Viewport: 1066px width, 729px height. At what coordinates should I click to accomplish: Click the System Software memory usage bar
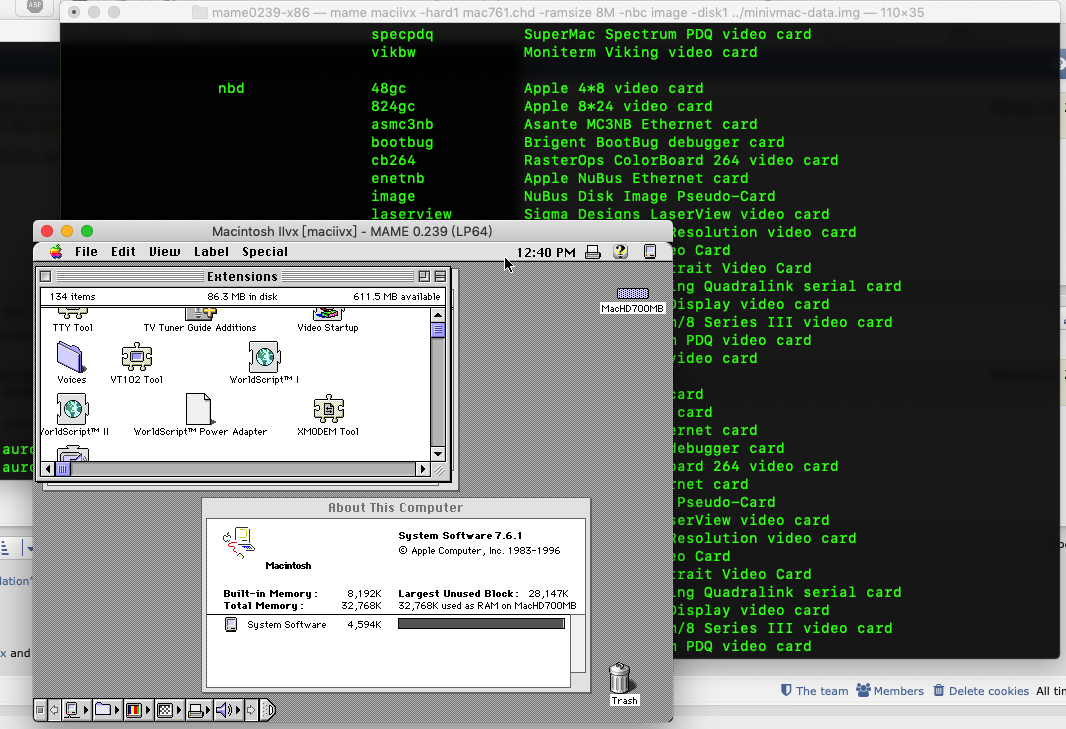(481, 624)
